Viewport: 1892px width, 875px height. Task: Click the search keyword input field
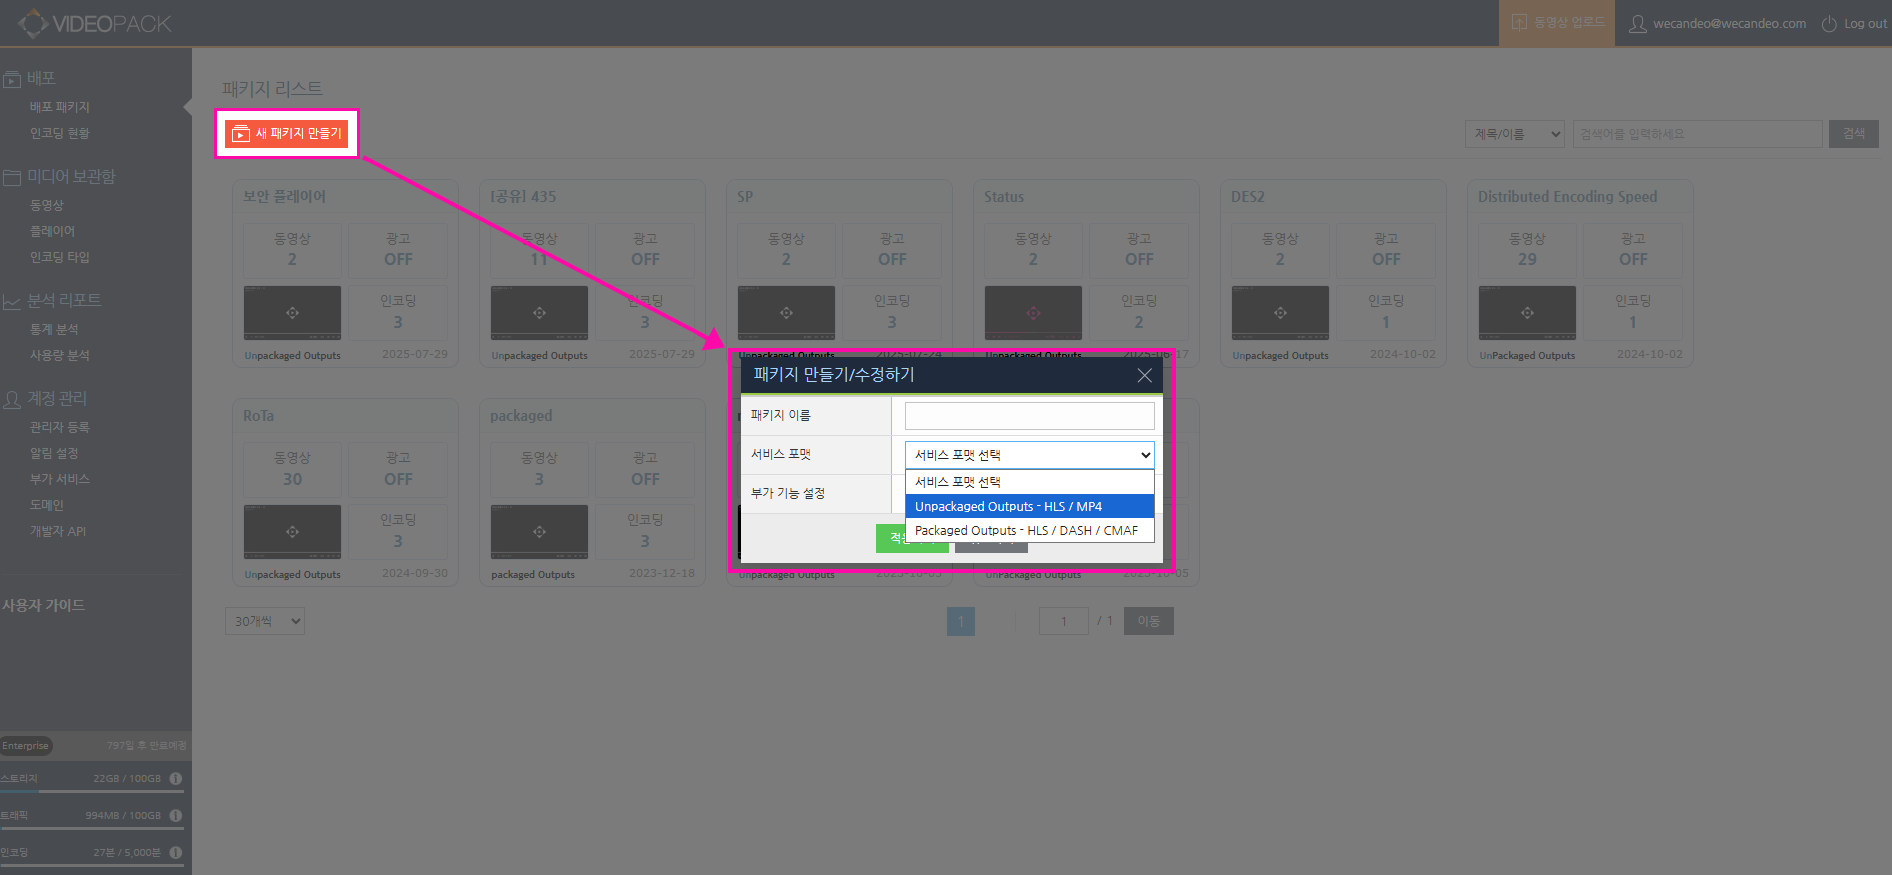pos(1697,134)
